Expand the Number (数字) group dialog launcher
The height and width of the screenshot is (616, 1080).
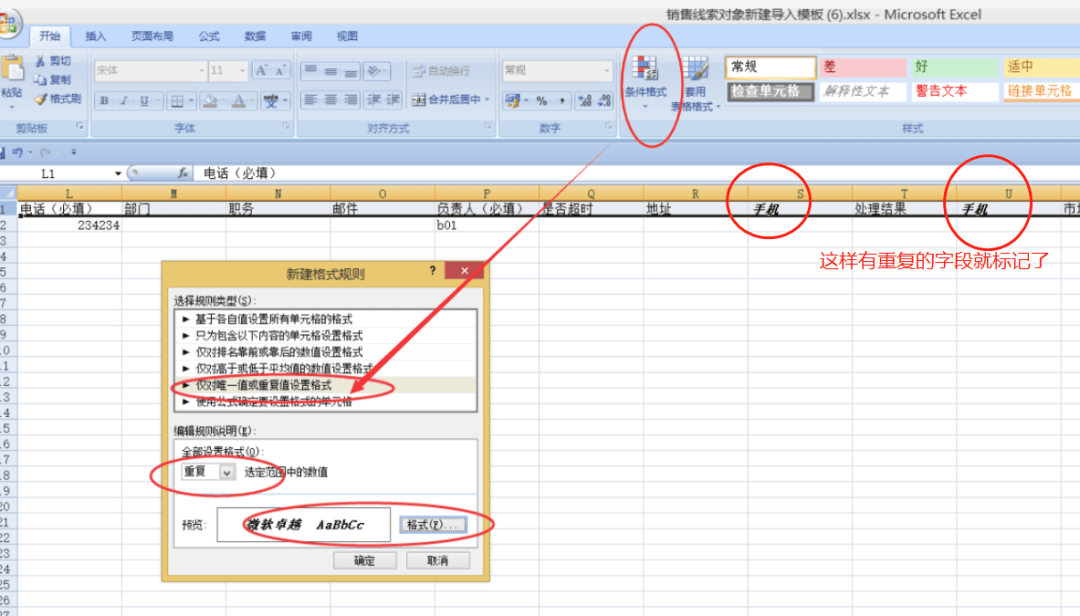[609, 127]
